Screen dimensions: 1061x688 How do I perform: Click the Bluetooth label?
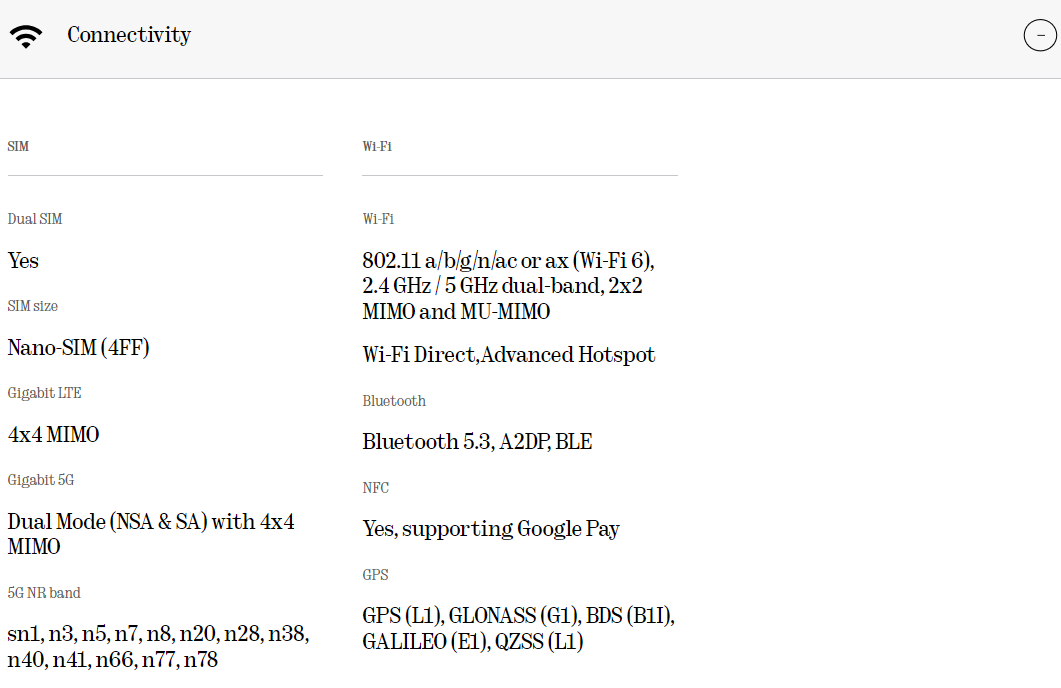click(x=394, y=401)
